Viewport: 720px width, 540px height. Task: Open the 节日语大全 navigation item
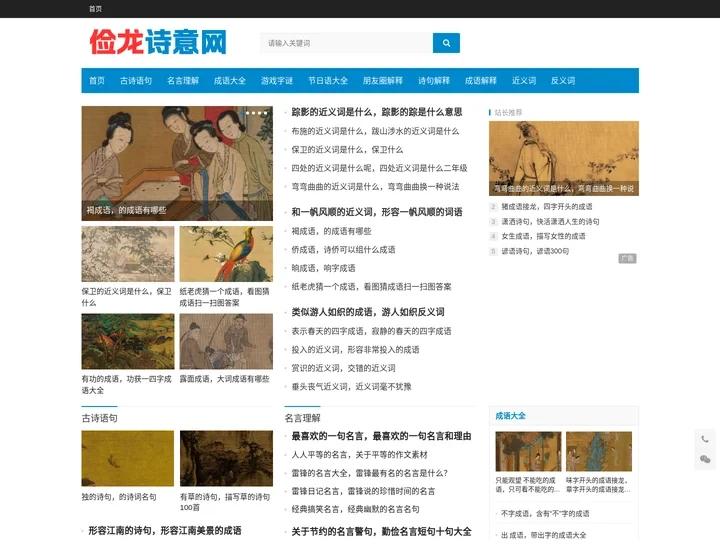pyautogui.click(x=328, y=81)
